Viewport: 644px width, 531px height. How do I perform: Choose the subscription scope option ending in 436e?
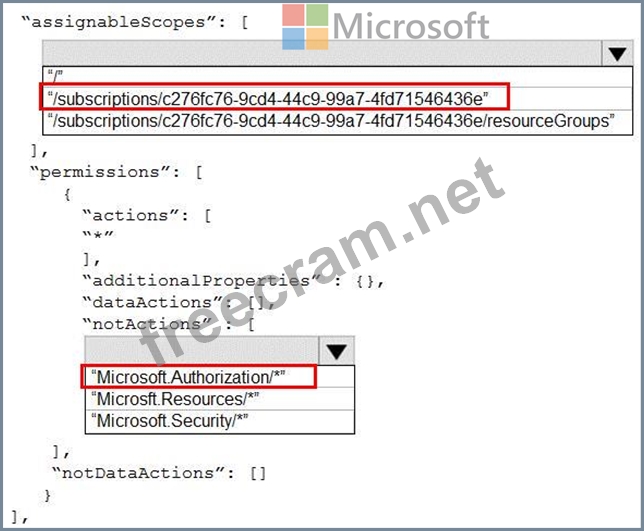(x=337, y=99)
